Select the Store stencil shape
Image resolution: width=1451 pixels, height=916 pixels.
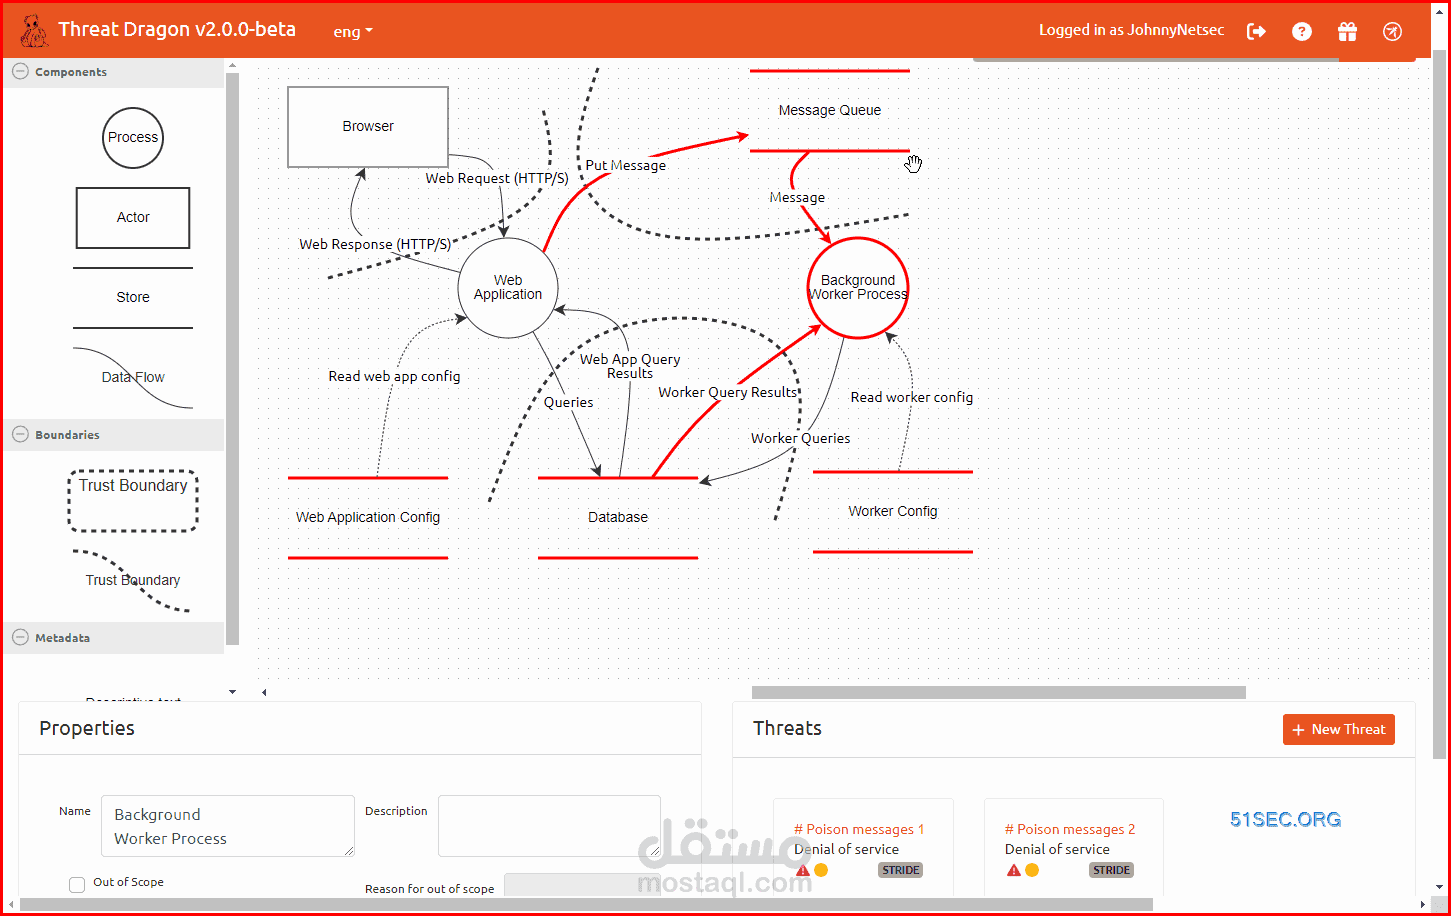(x=133, y=298)
